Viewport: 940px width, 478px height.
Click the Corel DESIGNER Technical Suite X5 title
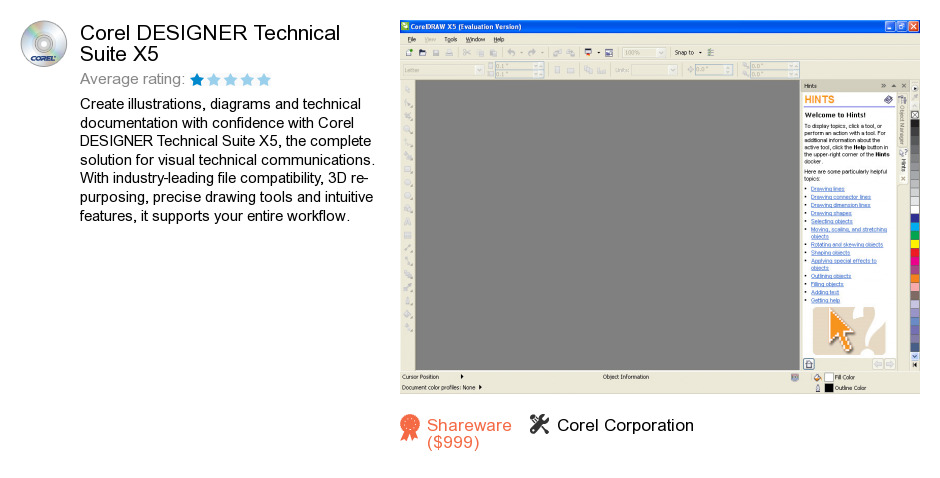[210, 43]
